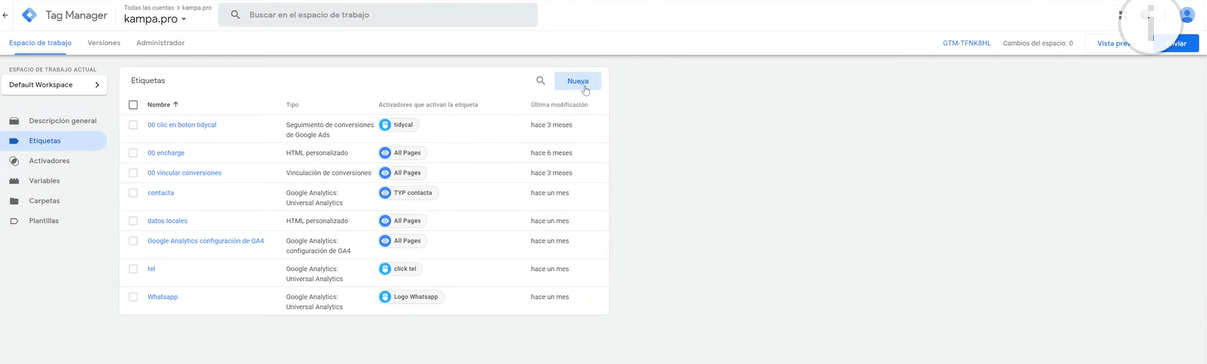Open the datos locales tag
The height and width of the screenshot is (364, 1207).
tap(167, 221)
